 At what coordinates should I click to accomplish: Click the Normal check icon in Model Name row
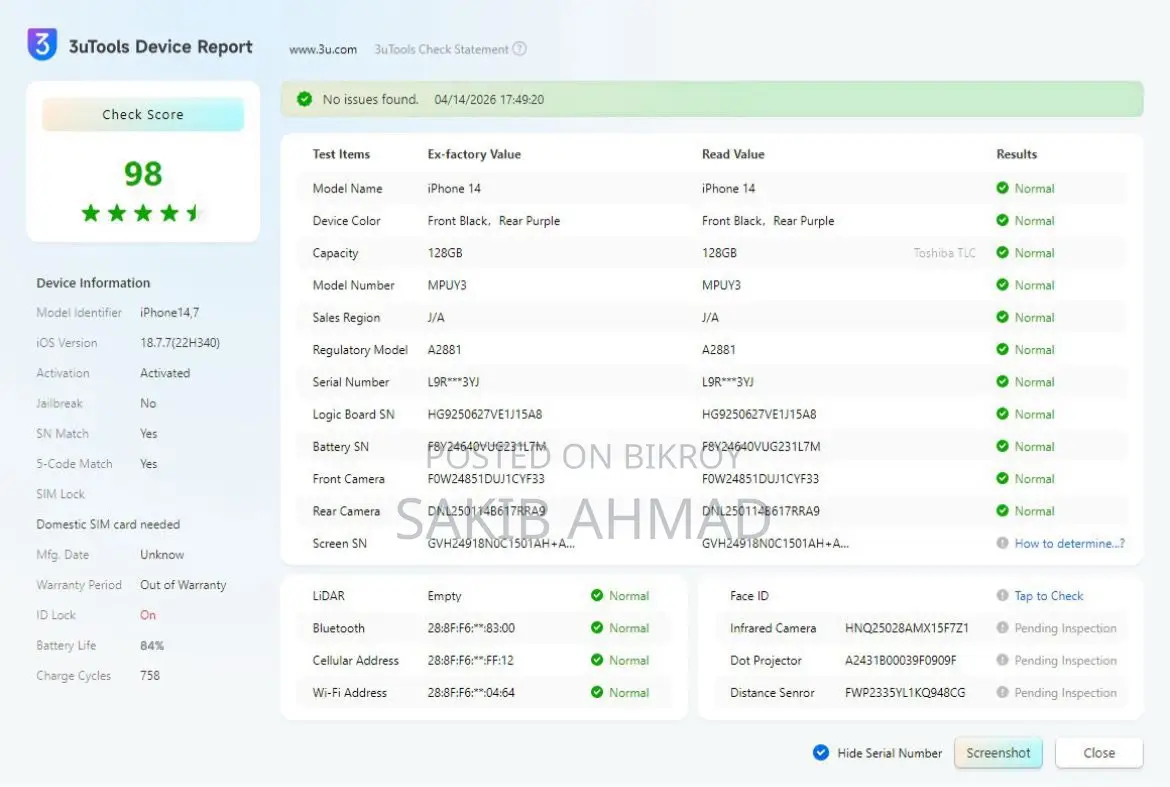point(1002,188)
